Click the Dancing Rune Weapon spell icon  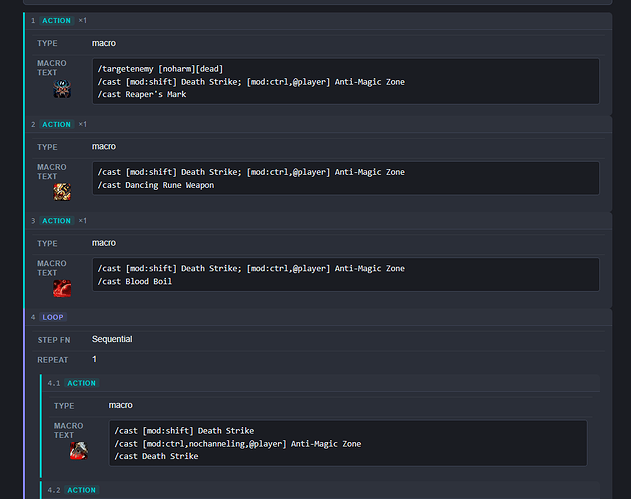tap(62, 192)
